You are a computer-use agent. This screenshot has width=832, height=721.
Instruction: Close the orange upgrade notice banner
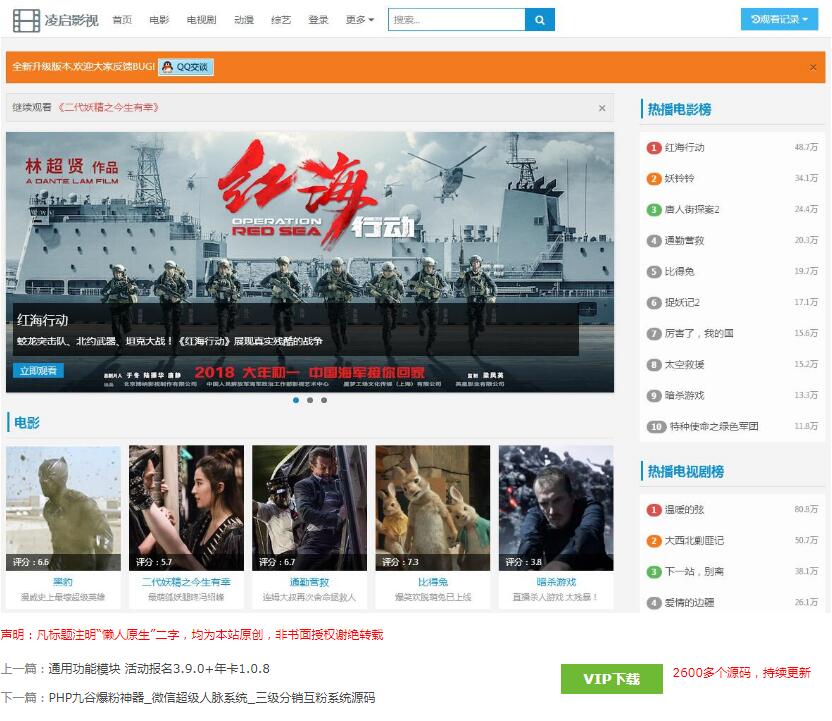(x=813, y=67)
